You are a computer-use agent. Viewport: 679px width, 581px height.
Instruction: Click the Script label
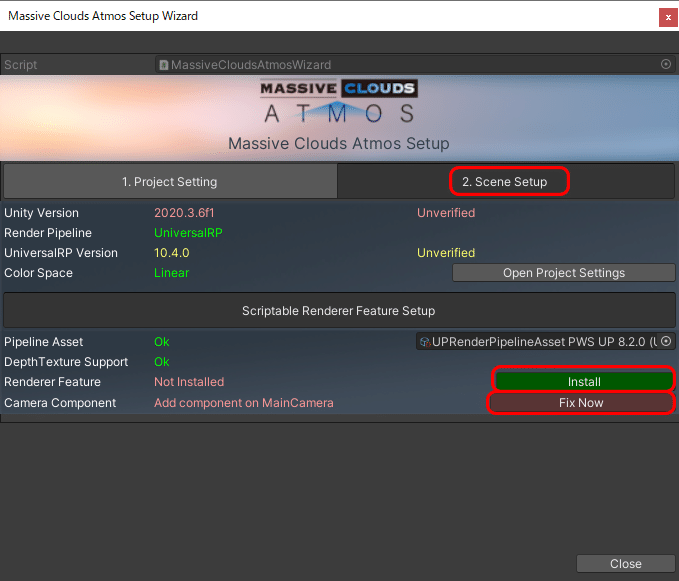(21, 65)
